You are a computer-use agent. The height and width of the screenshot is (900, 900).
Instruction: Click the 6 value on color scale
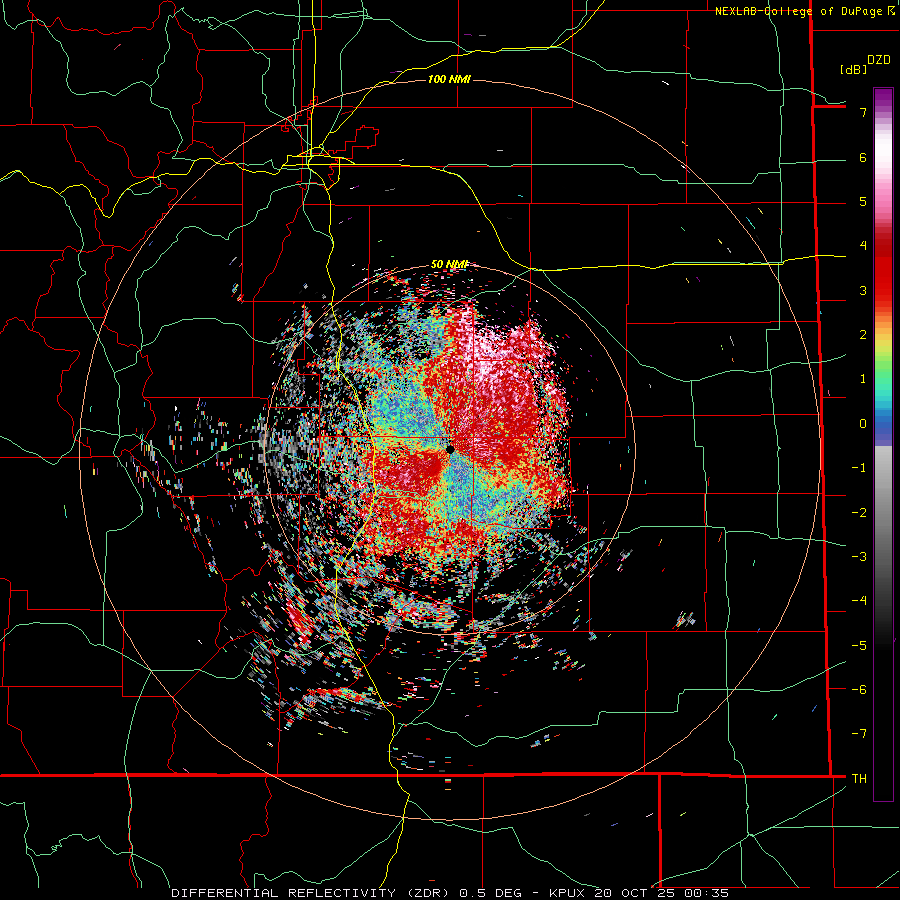(x=863, y=157)
